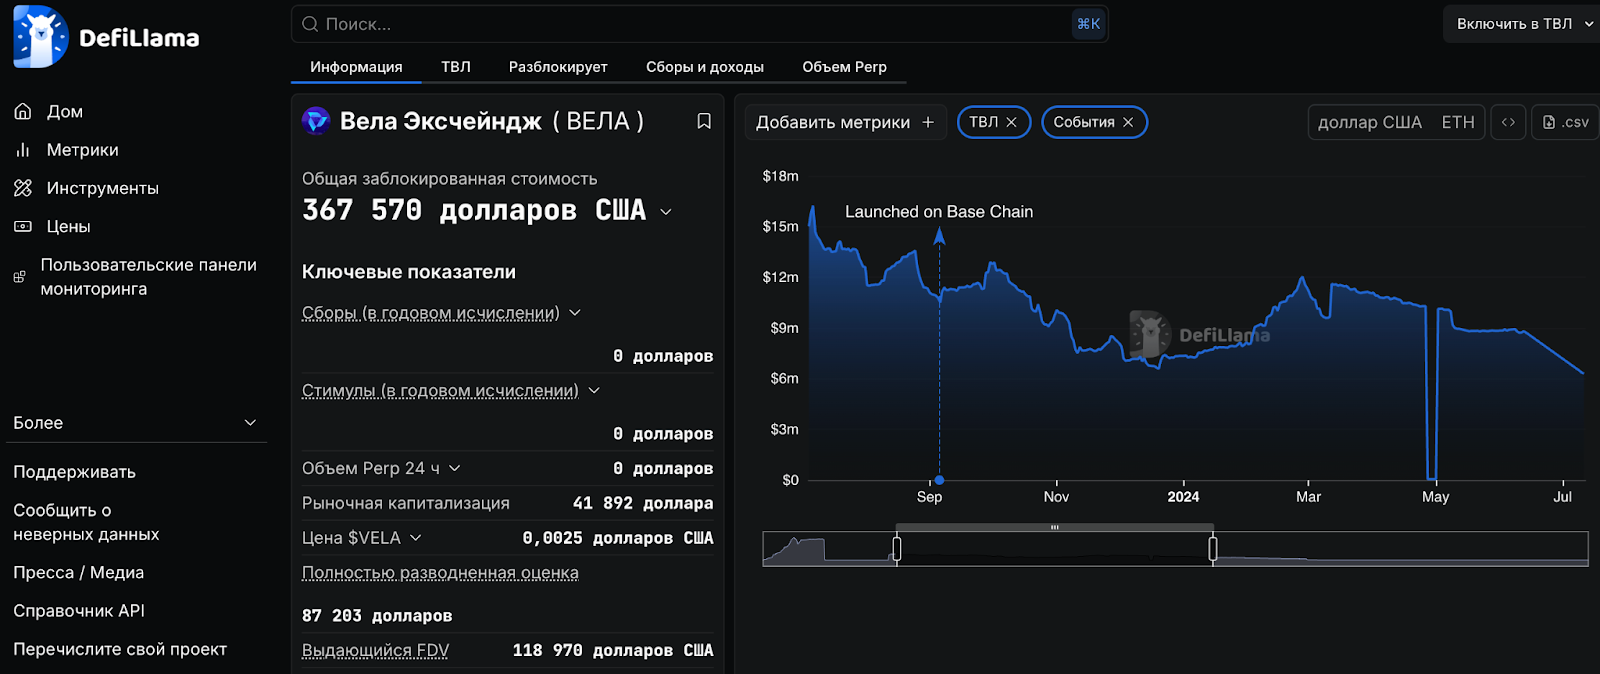Click the left handle of chart range slider
This screenshot has height=674, width=1600.
pyautogui.click(x=897, y=548)
